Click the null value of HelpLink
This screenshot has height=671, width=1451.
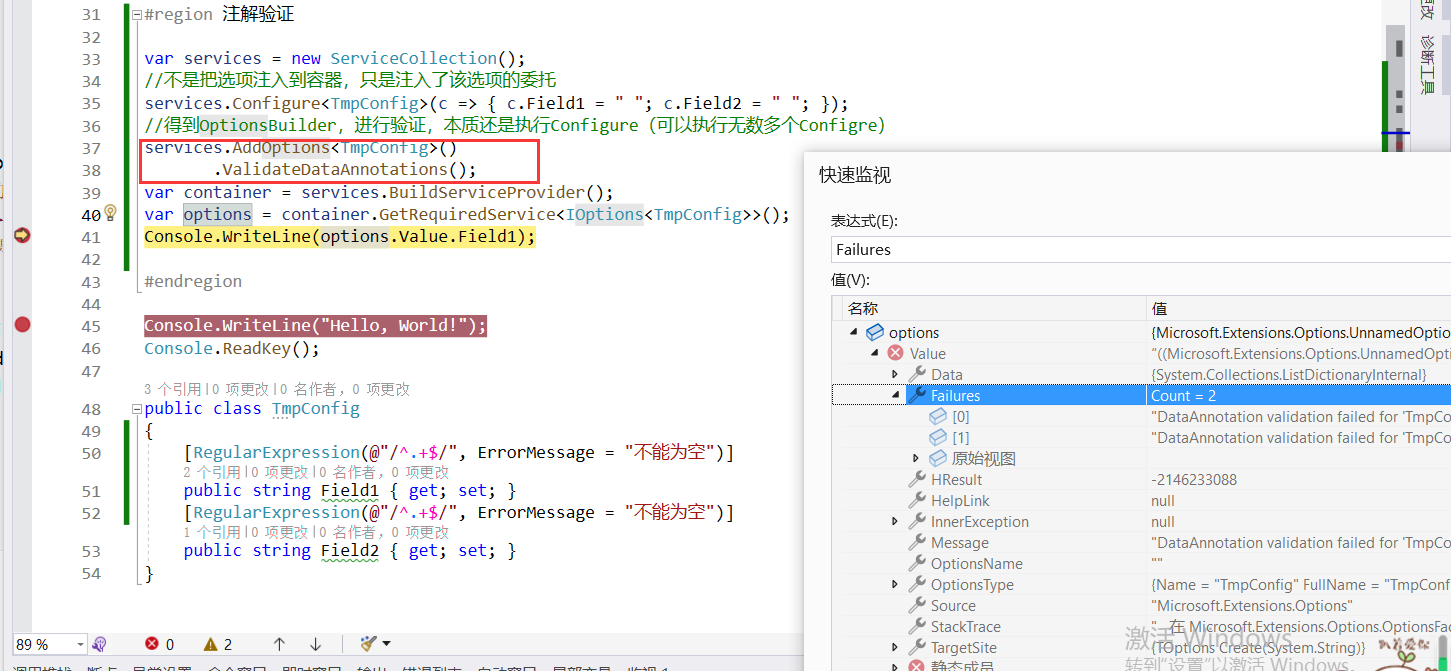point(1163,500)
